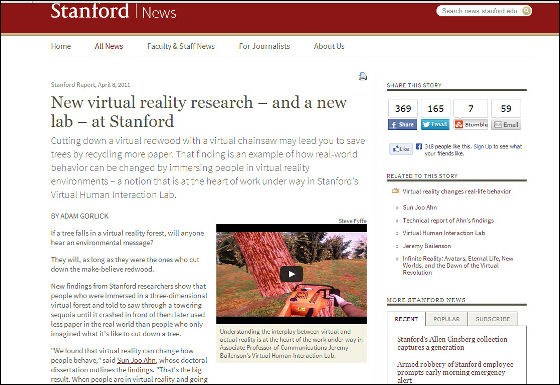
Task: Click the email count 59
Action: (x=506, y=108)
